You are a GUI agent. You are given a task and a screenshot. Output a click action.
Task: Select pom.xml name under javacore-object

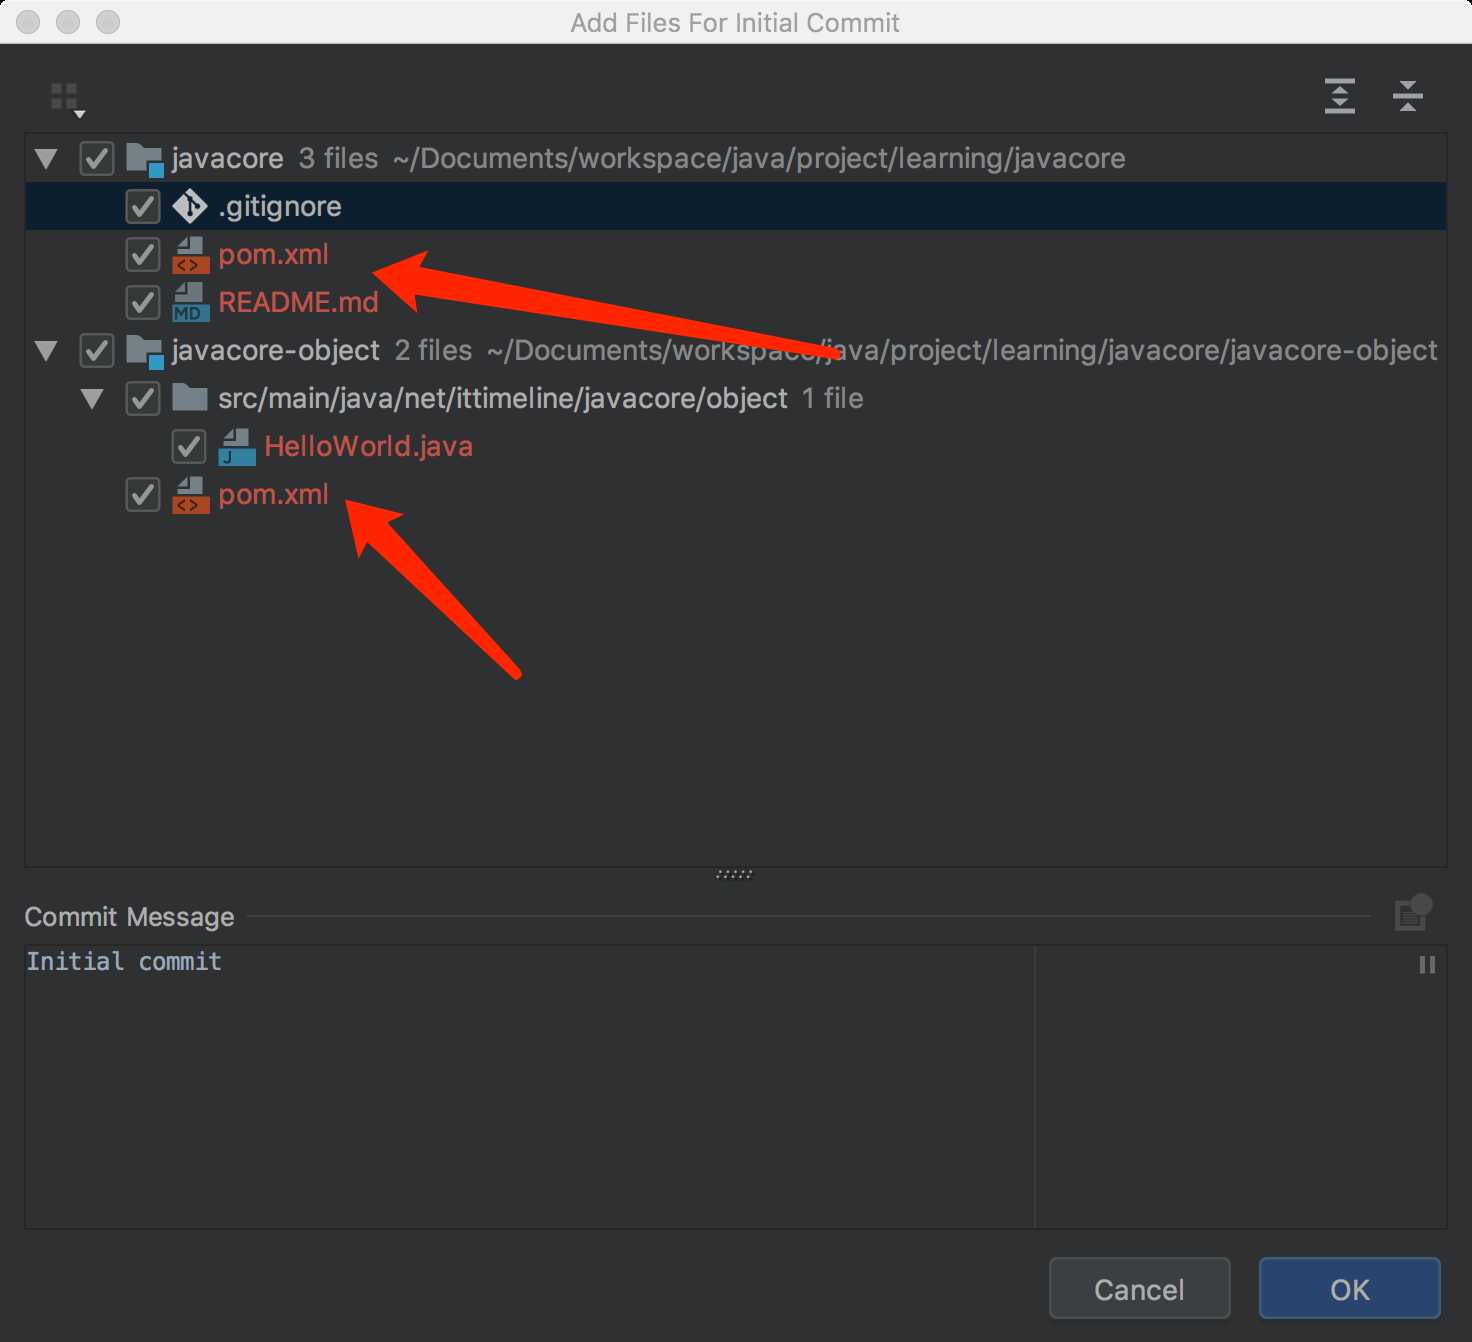tap(273, 495)
